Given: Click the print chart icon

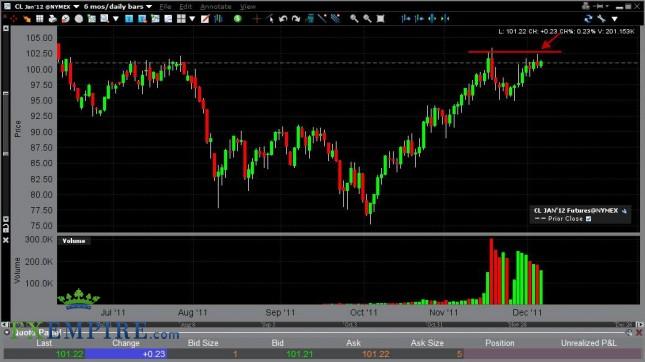Looking at the screenshot, I should 52,19.
